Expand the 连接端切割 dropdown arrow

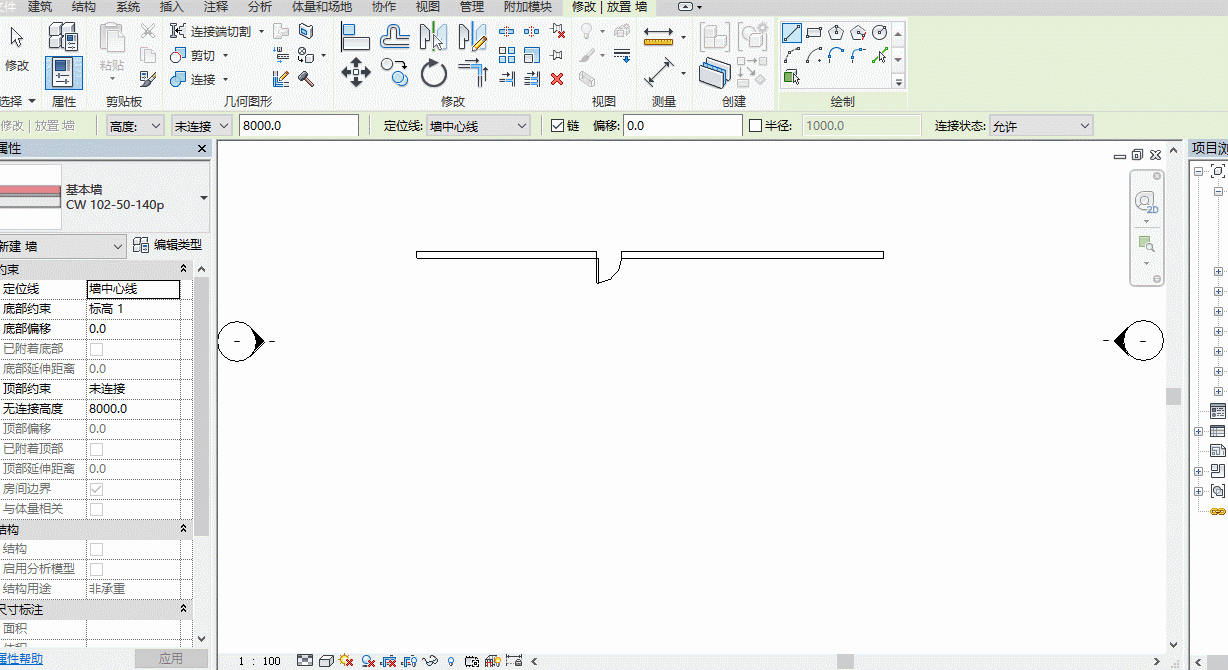(262, 32)
